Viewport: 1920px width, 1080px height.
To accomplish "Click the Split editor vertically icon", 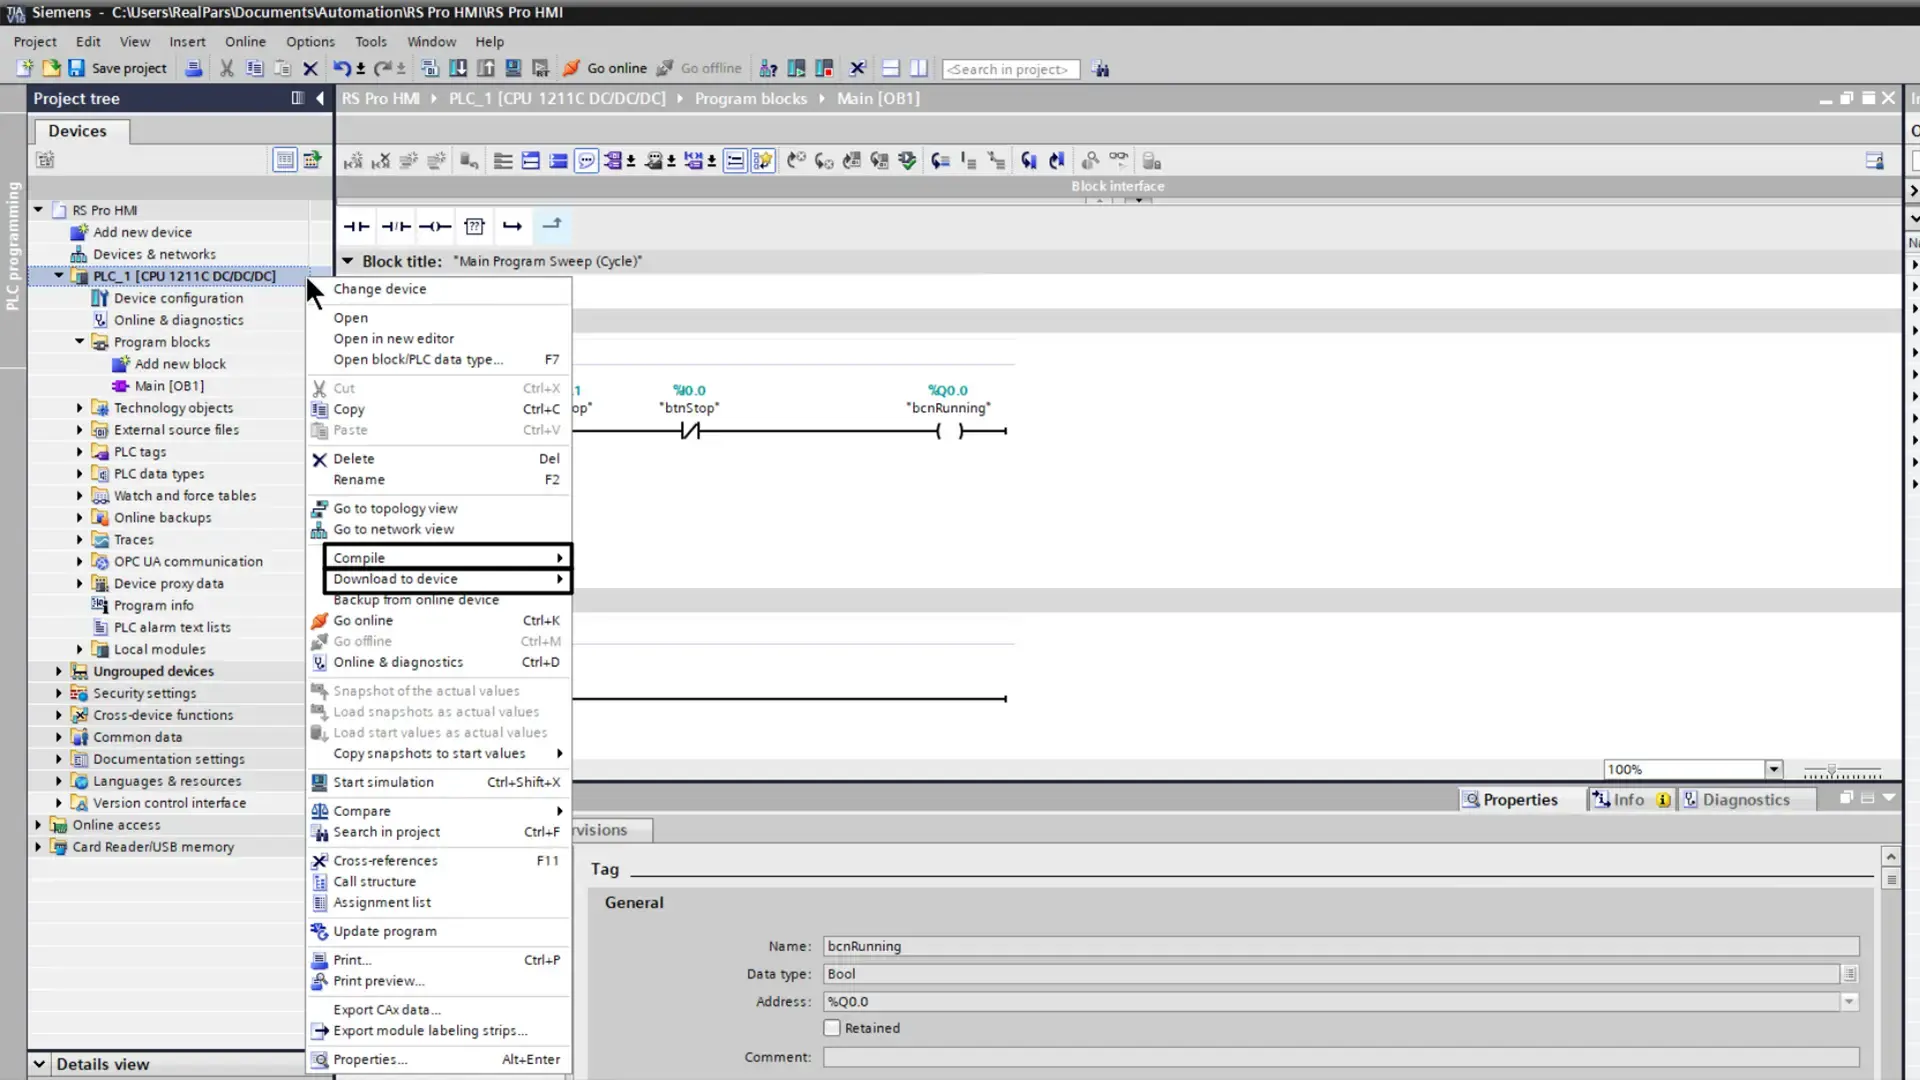I will point(918,68).
